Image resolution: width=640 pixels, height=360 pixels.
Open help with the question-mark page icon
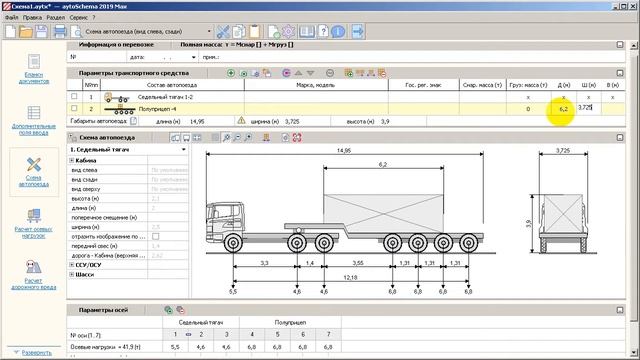tap(323, 31)
